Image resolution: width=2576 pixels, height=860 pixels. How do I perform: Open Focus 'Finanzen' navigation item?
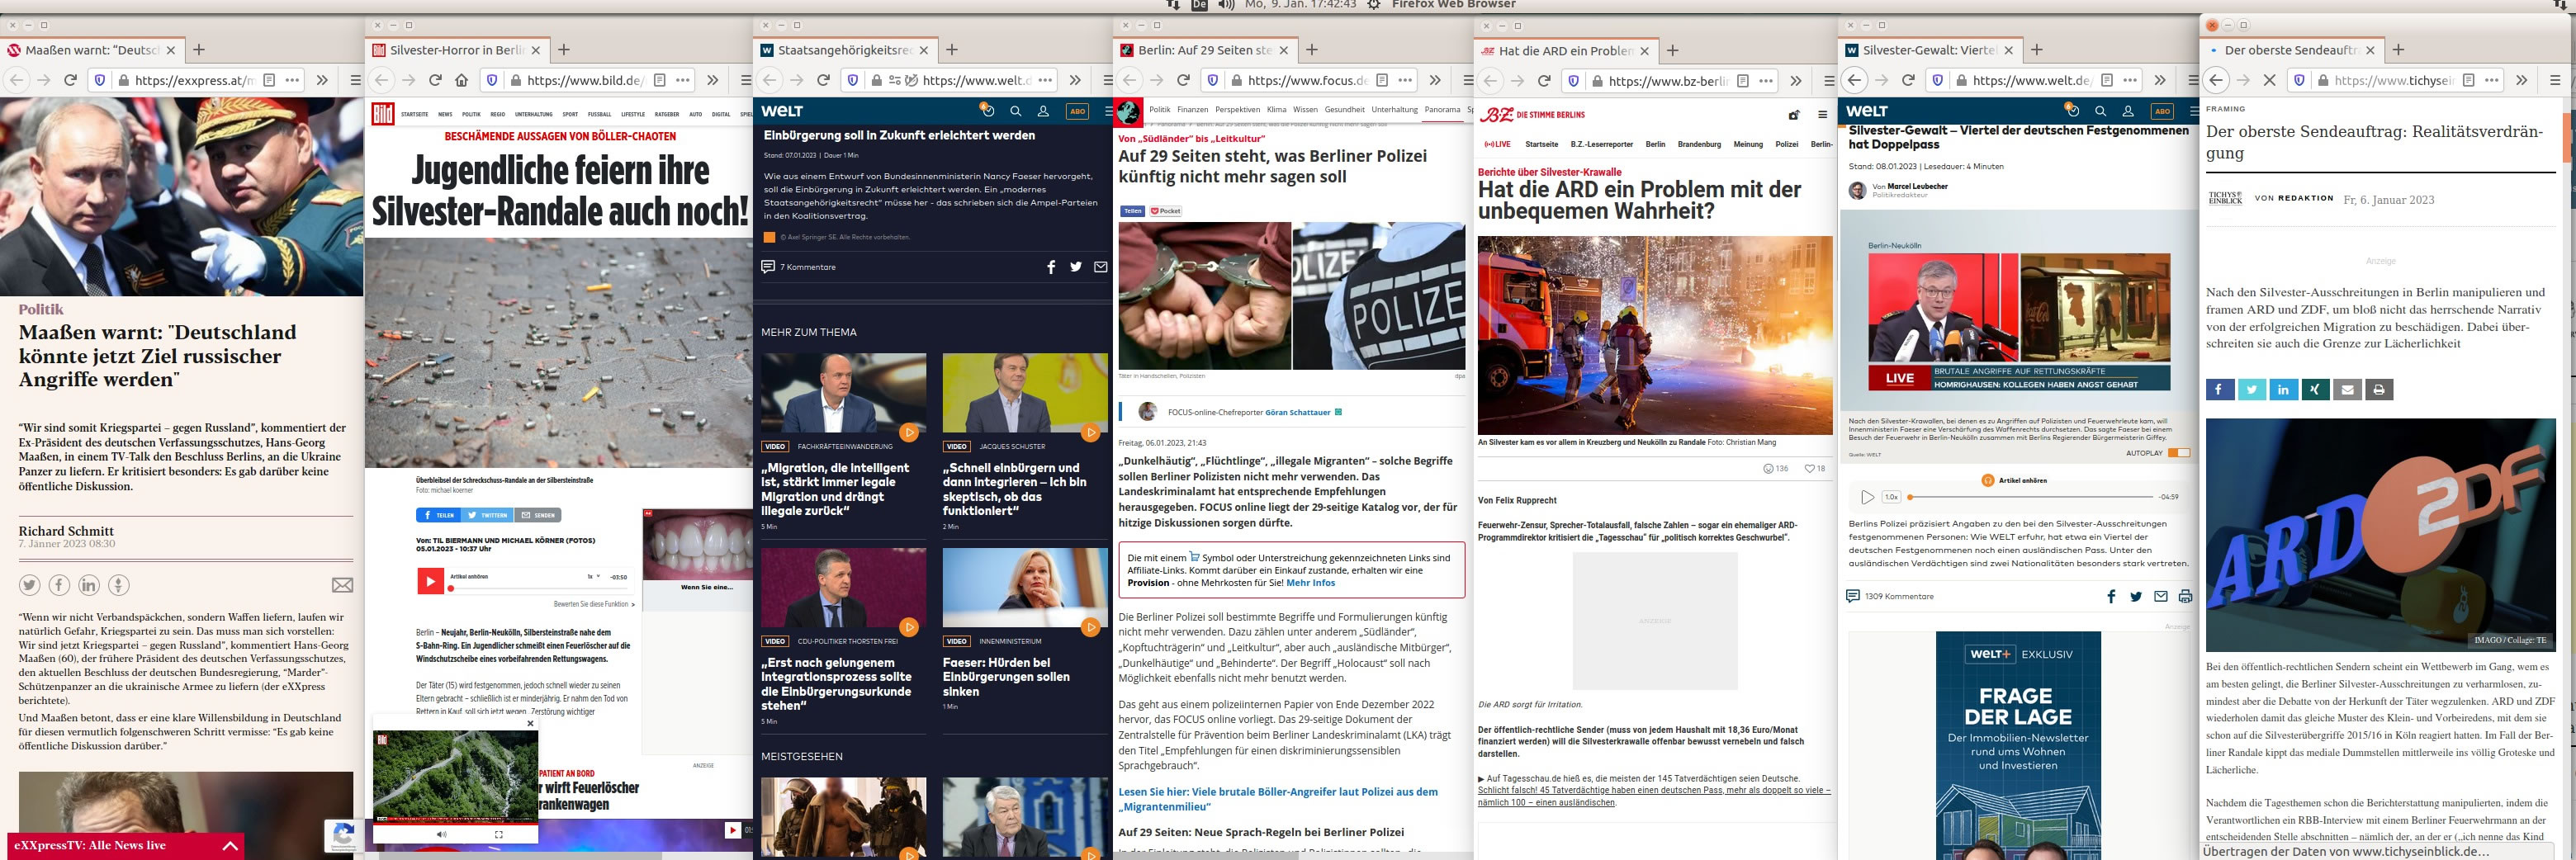click(1192, 110)
